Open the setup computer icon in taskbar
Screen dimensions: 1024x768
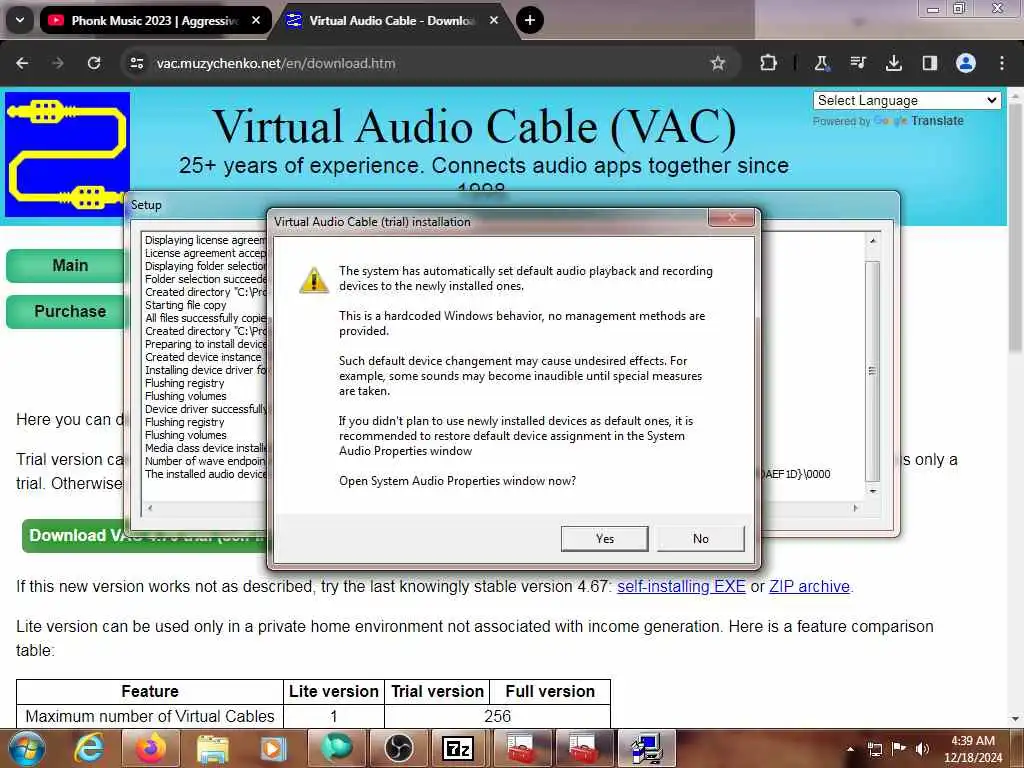click(647, 748)
